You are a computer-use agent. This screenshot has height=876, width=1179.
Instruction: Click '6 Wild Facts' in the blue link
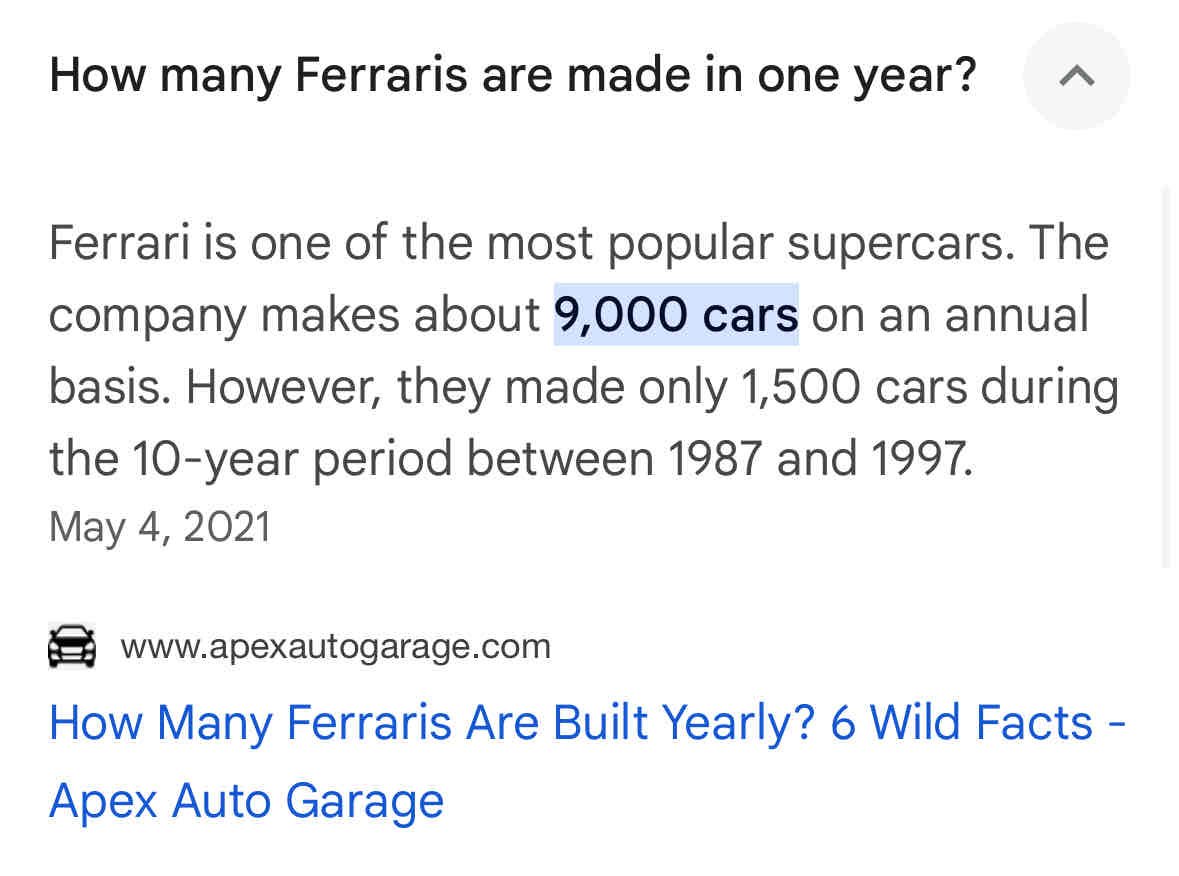(x=962, y=722)
